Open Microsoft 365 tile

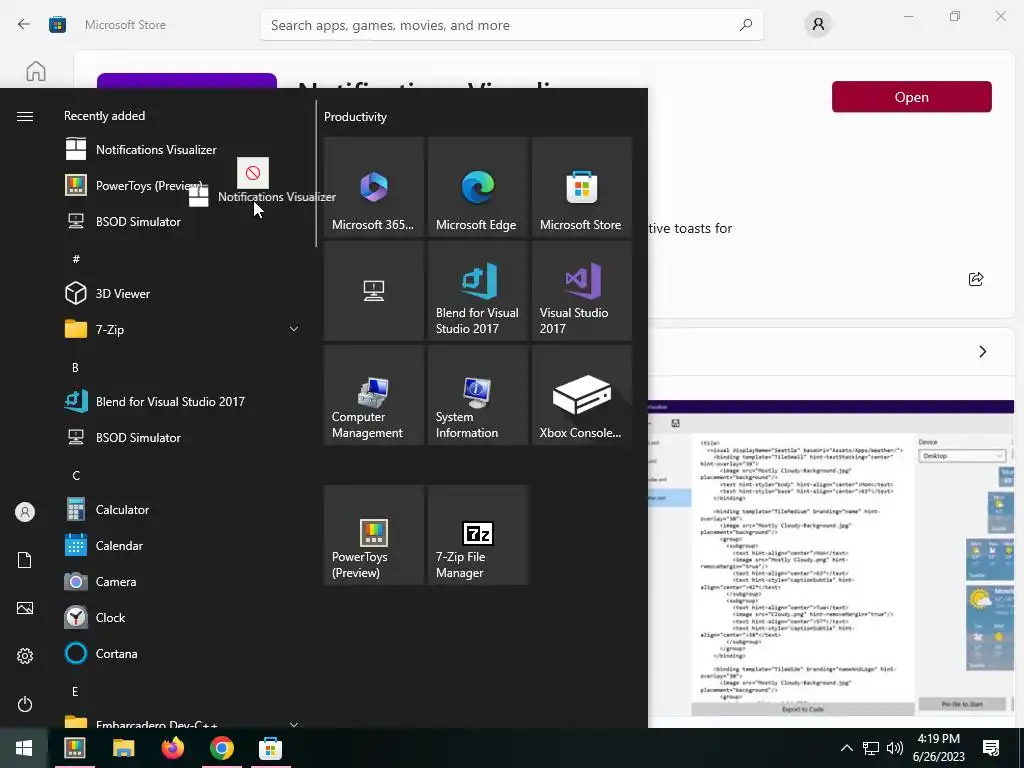point(374,187)
